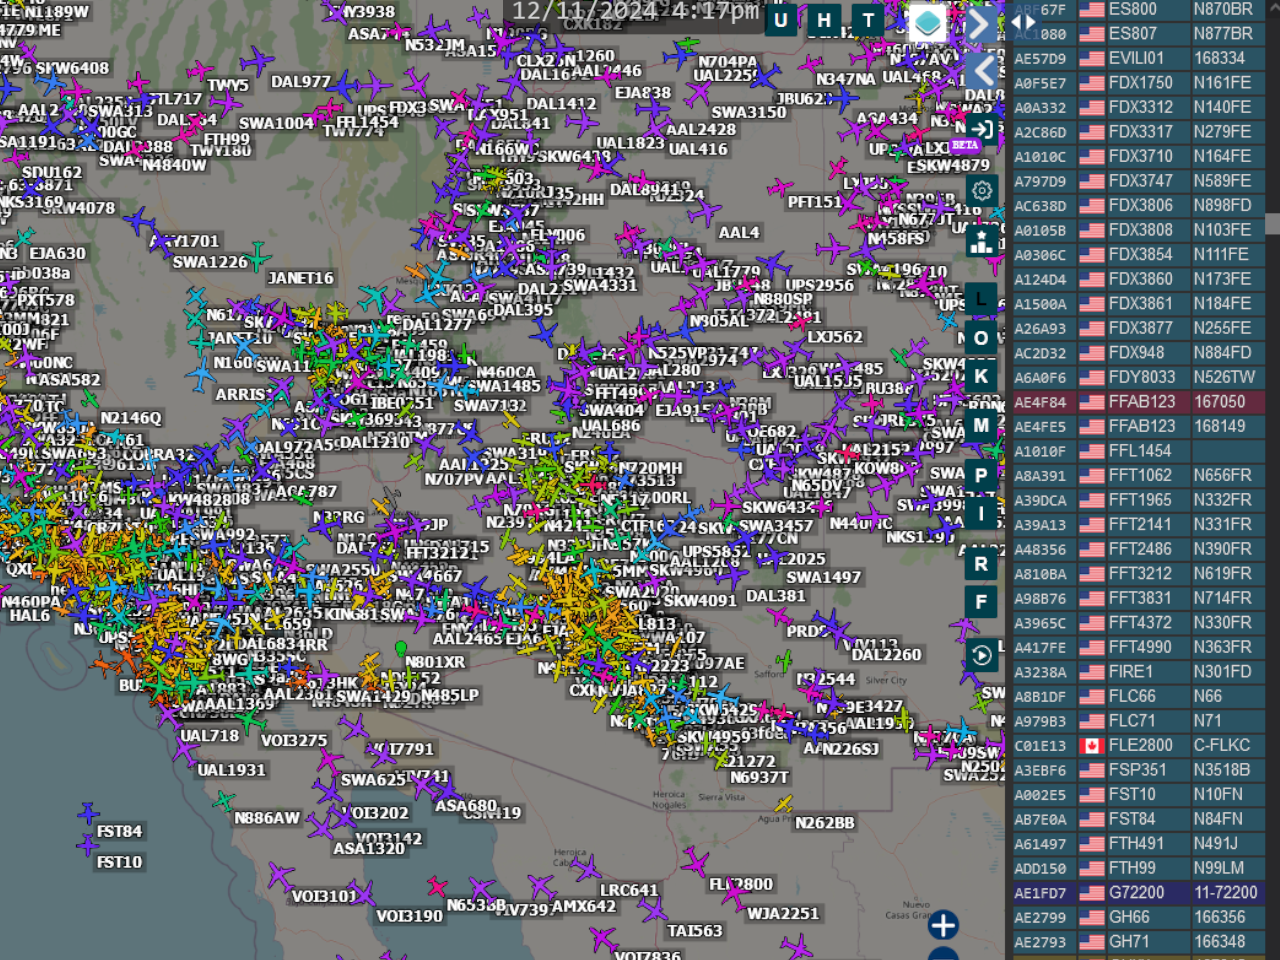
Task: Toggle the L map button
Action: pos(981,299)
